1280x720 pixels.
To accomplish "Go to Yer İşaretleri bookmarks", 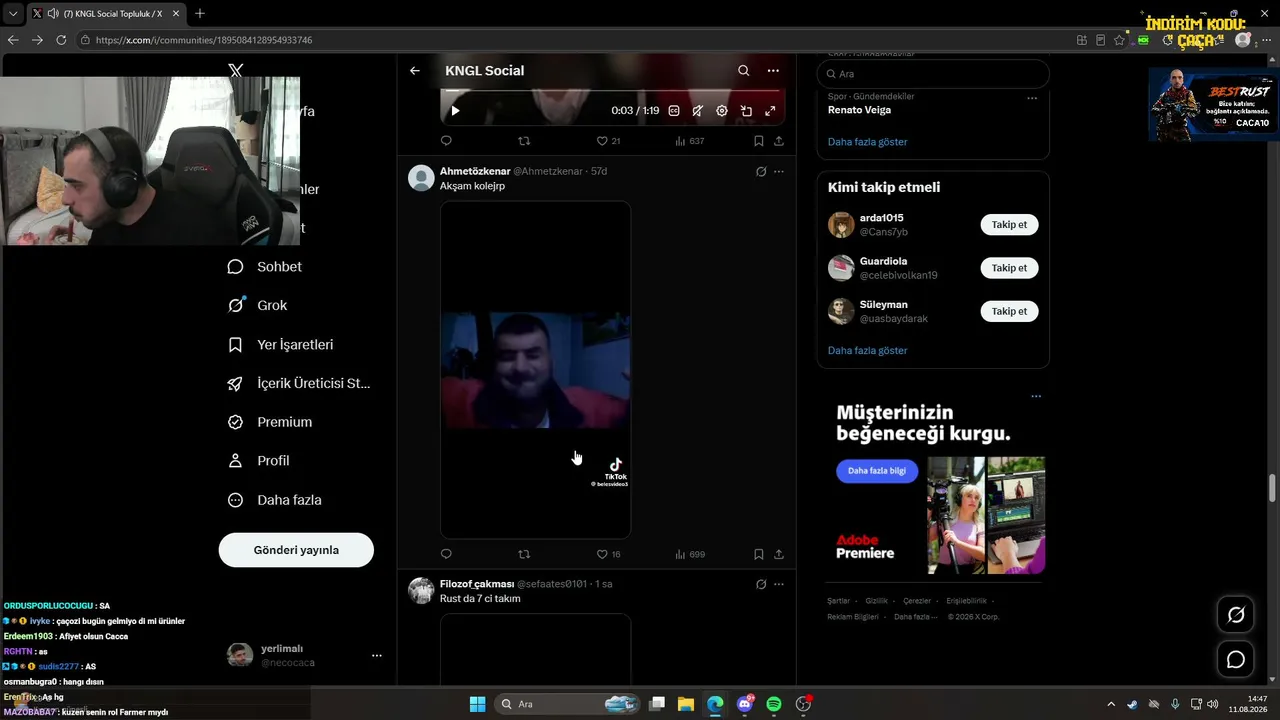I will pos(281,345).
